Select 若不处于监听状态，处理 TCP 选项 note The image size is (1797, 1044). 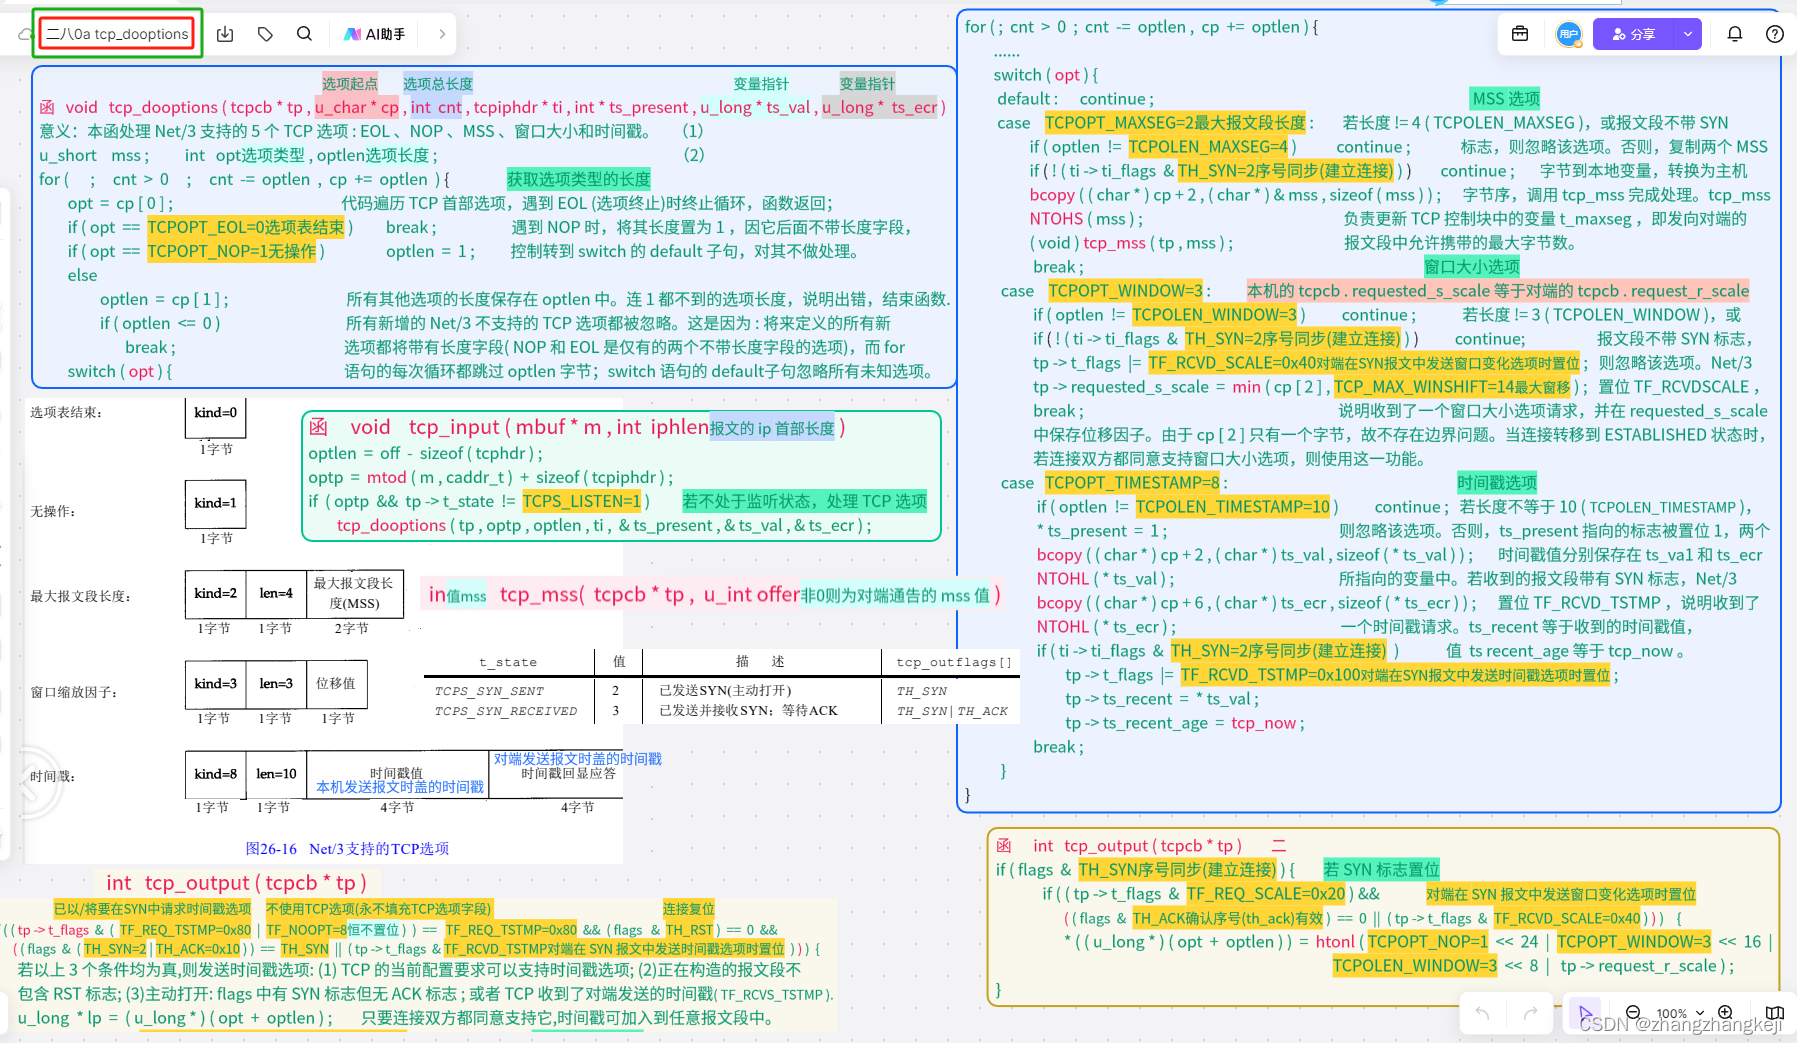click(x=805, y=501)
